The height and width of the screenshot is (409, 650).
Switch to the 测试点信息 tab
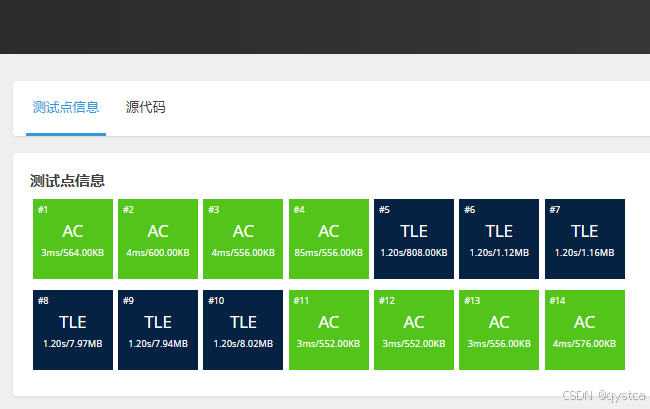pyautogui.click(x=66, y=107)
